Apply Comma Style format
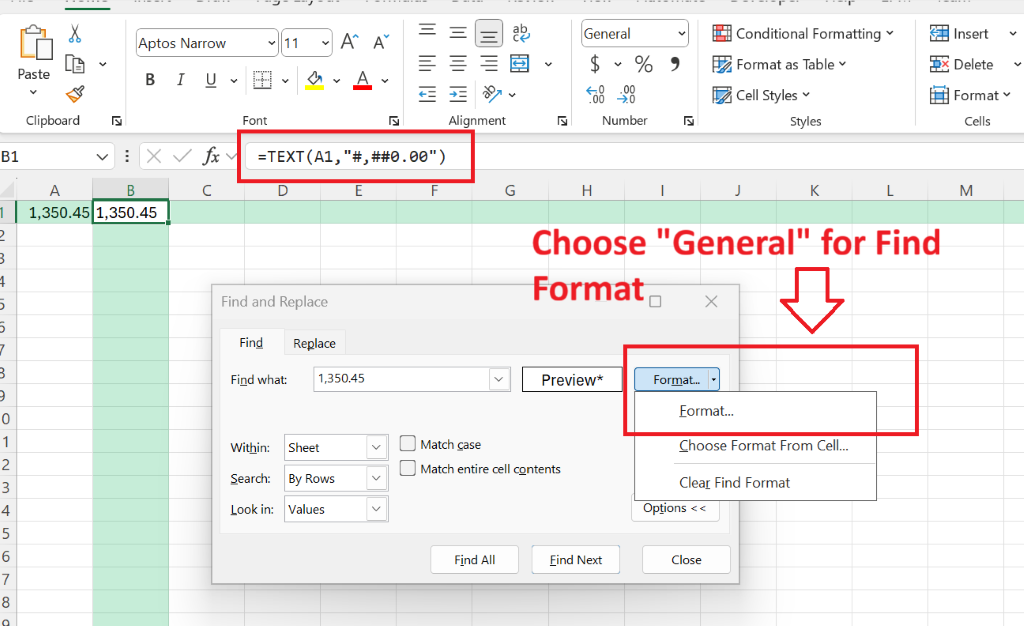 tap(675, 63)
